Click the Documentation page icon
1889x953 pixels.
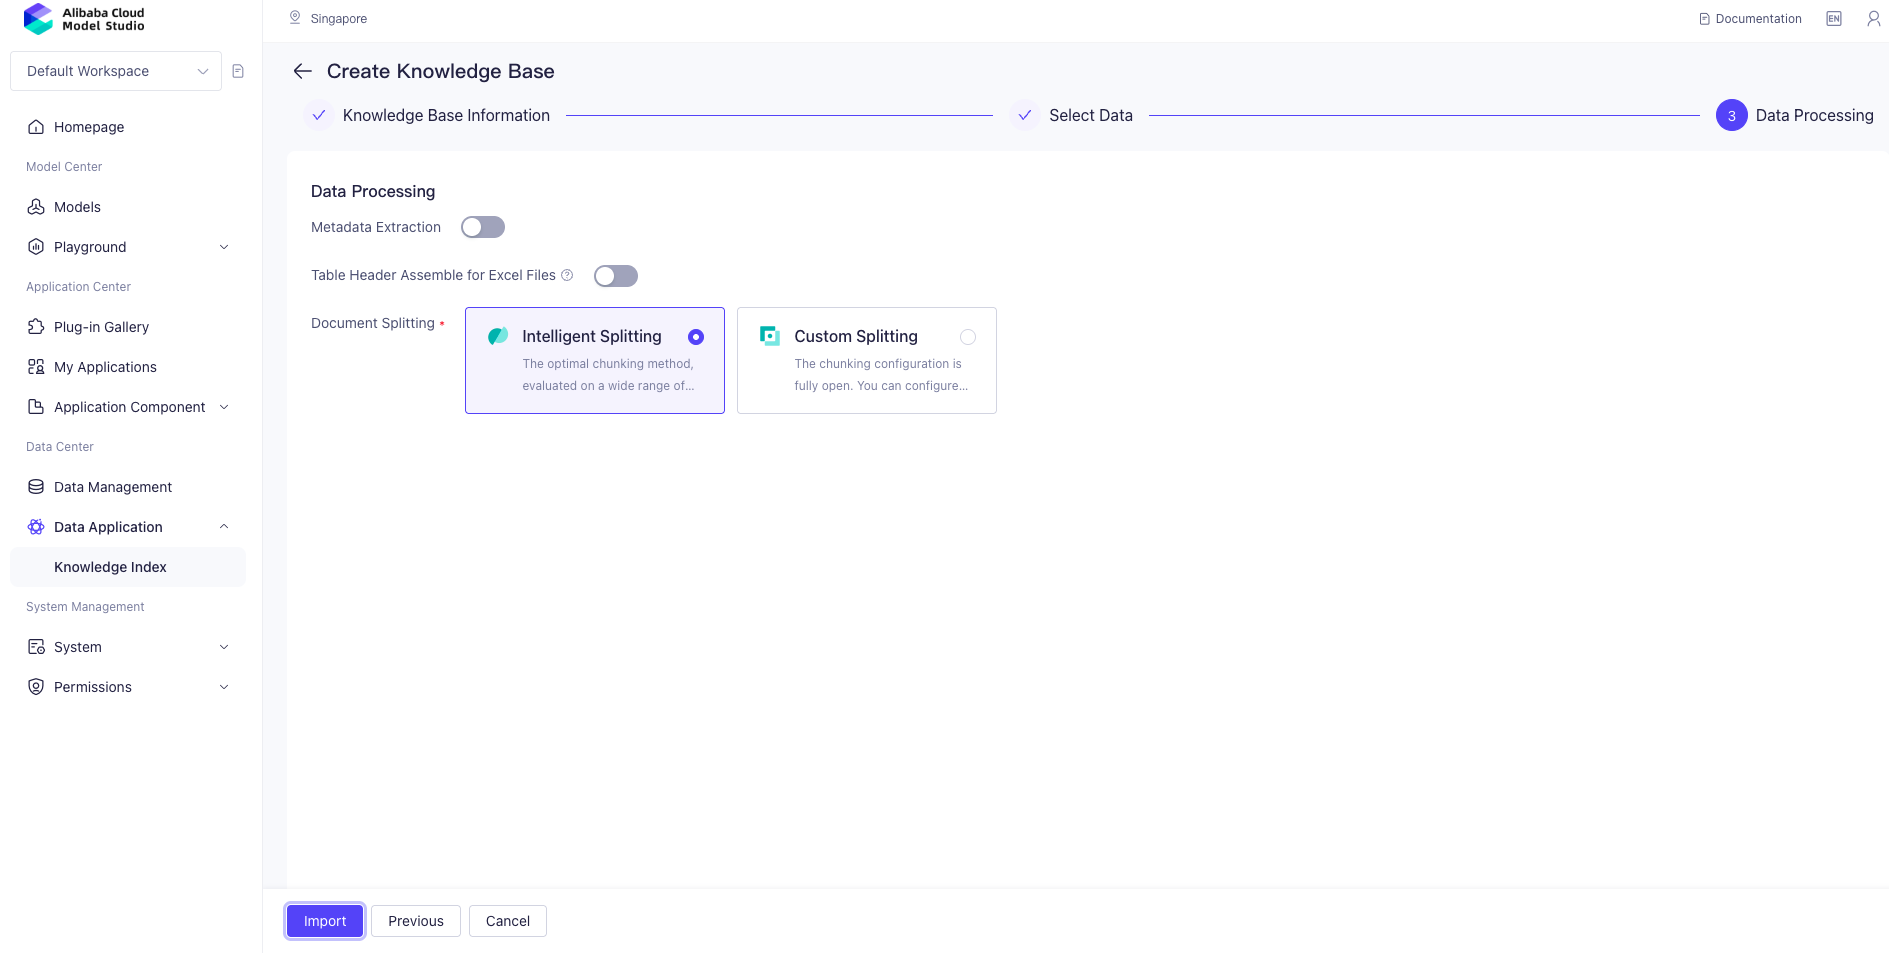pos(1705,19)
